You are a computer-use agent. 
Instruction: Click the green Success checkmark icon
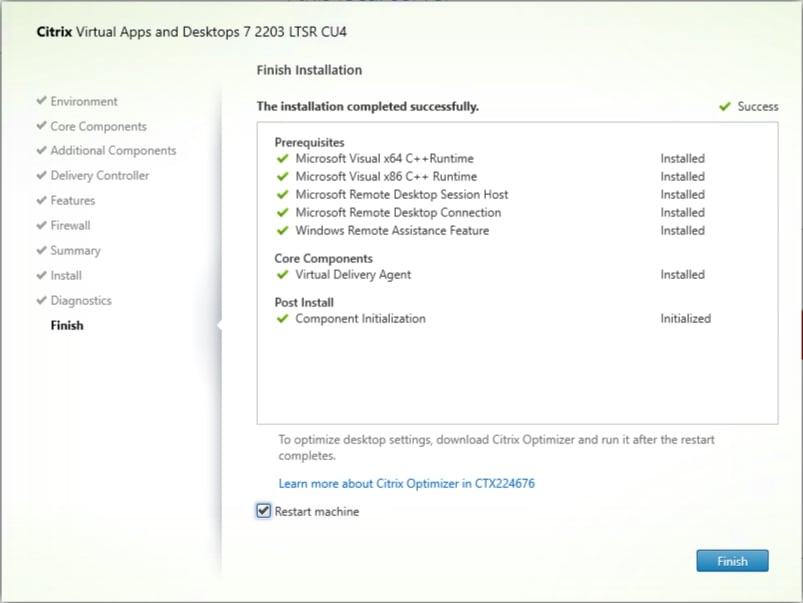pyautogui.click(x=724, y=107)
